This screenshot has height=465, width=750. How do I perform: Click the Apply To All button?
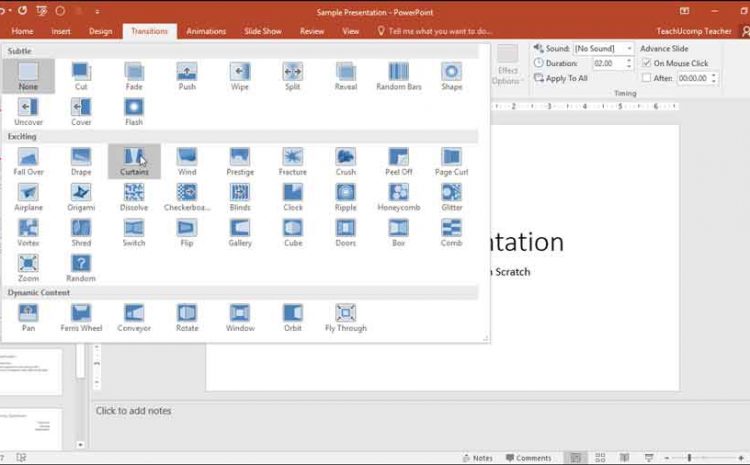pos(561,78)
